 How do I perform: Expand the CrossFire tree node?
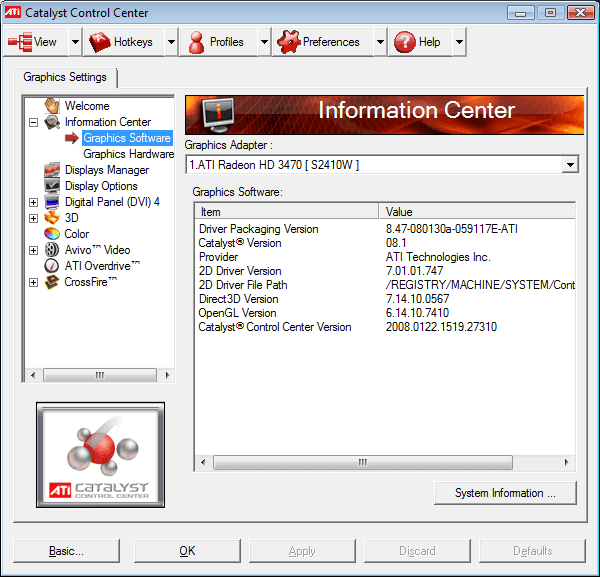pos(34,282)
